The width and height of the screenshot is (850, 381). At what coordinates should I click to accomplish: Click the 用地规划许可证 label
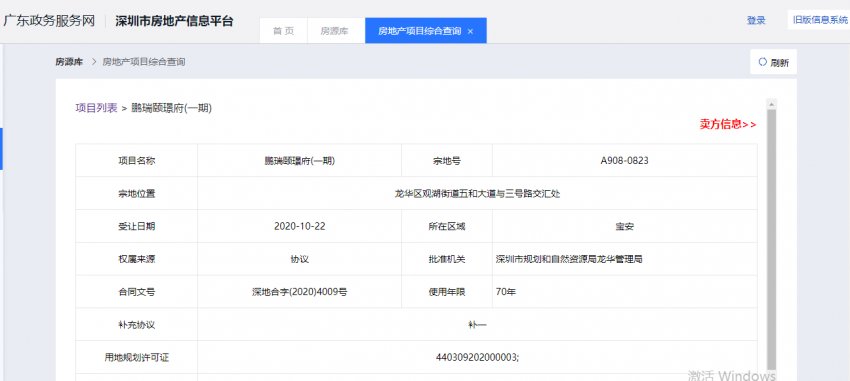137,357
